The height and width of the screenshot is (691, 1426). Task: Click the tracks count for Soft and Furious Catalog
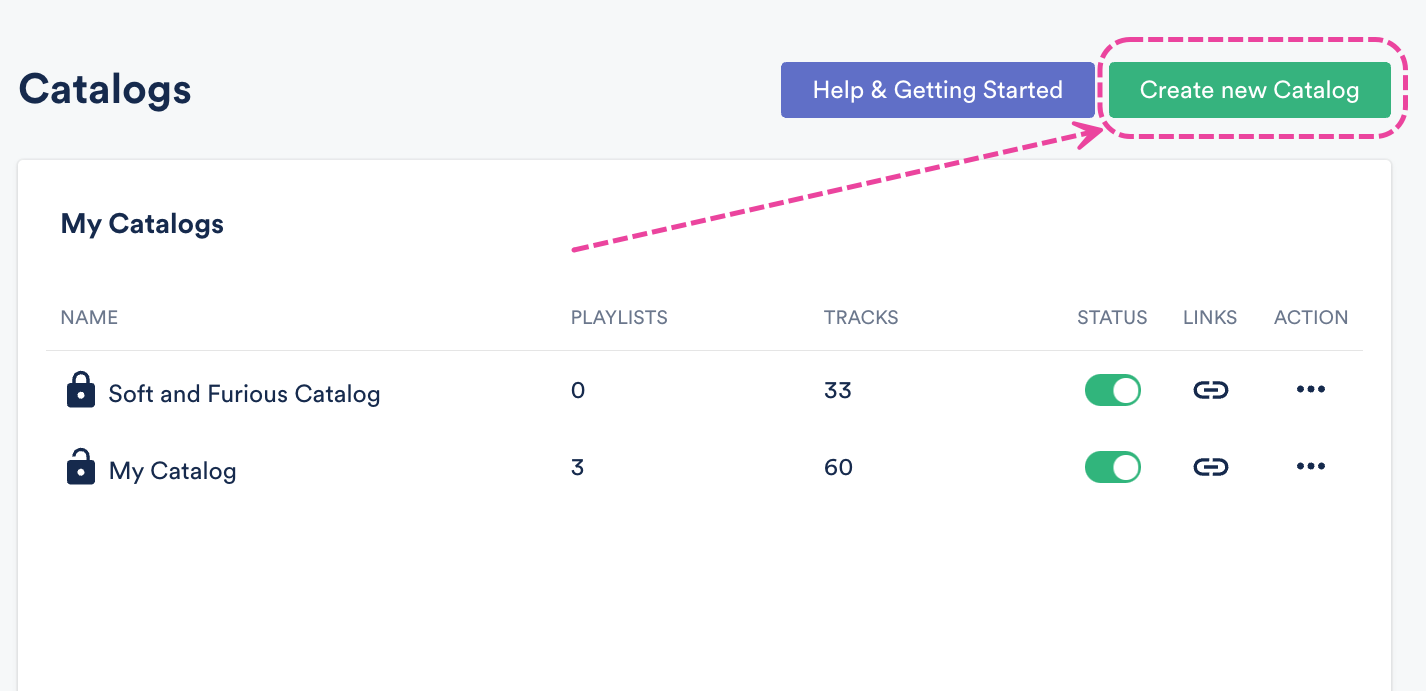[838, 390]
